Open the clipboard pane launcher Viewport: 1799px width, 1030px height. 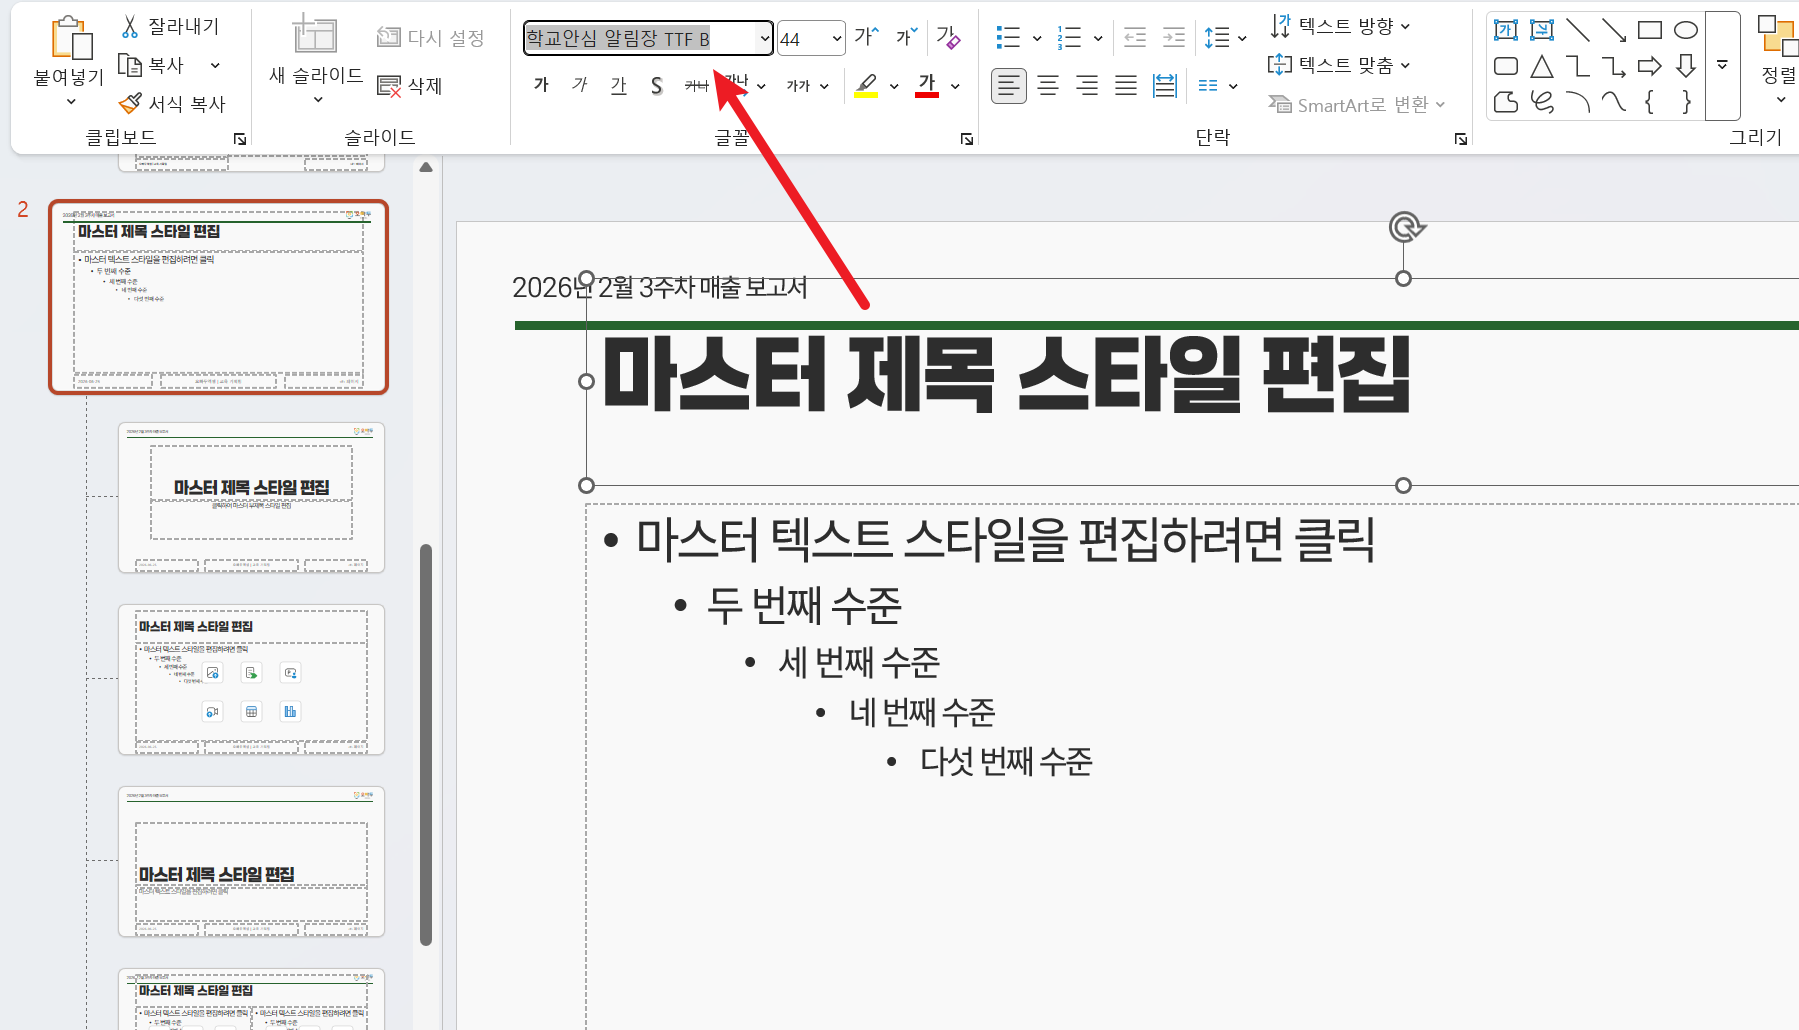240,139
